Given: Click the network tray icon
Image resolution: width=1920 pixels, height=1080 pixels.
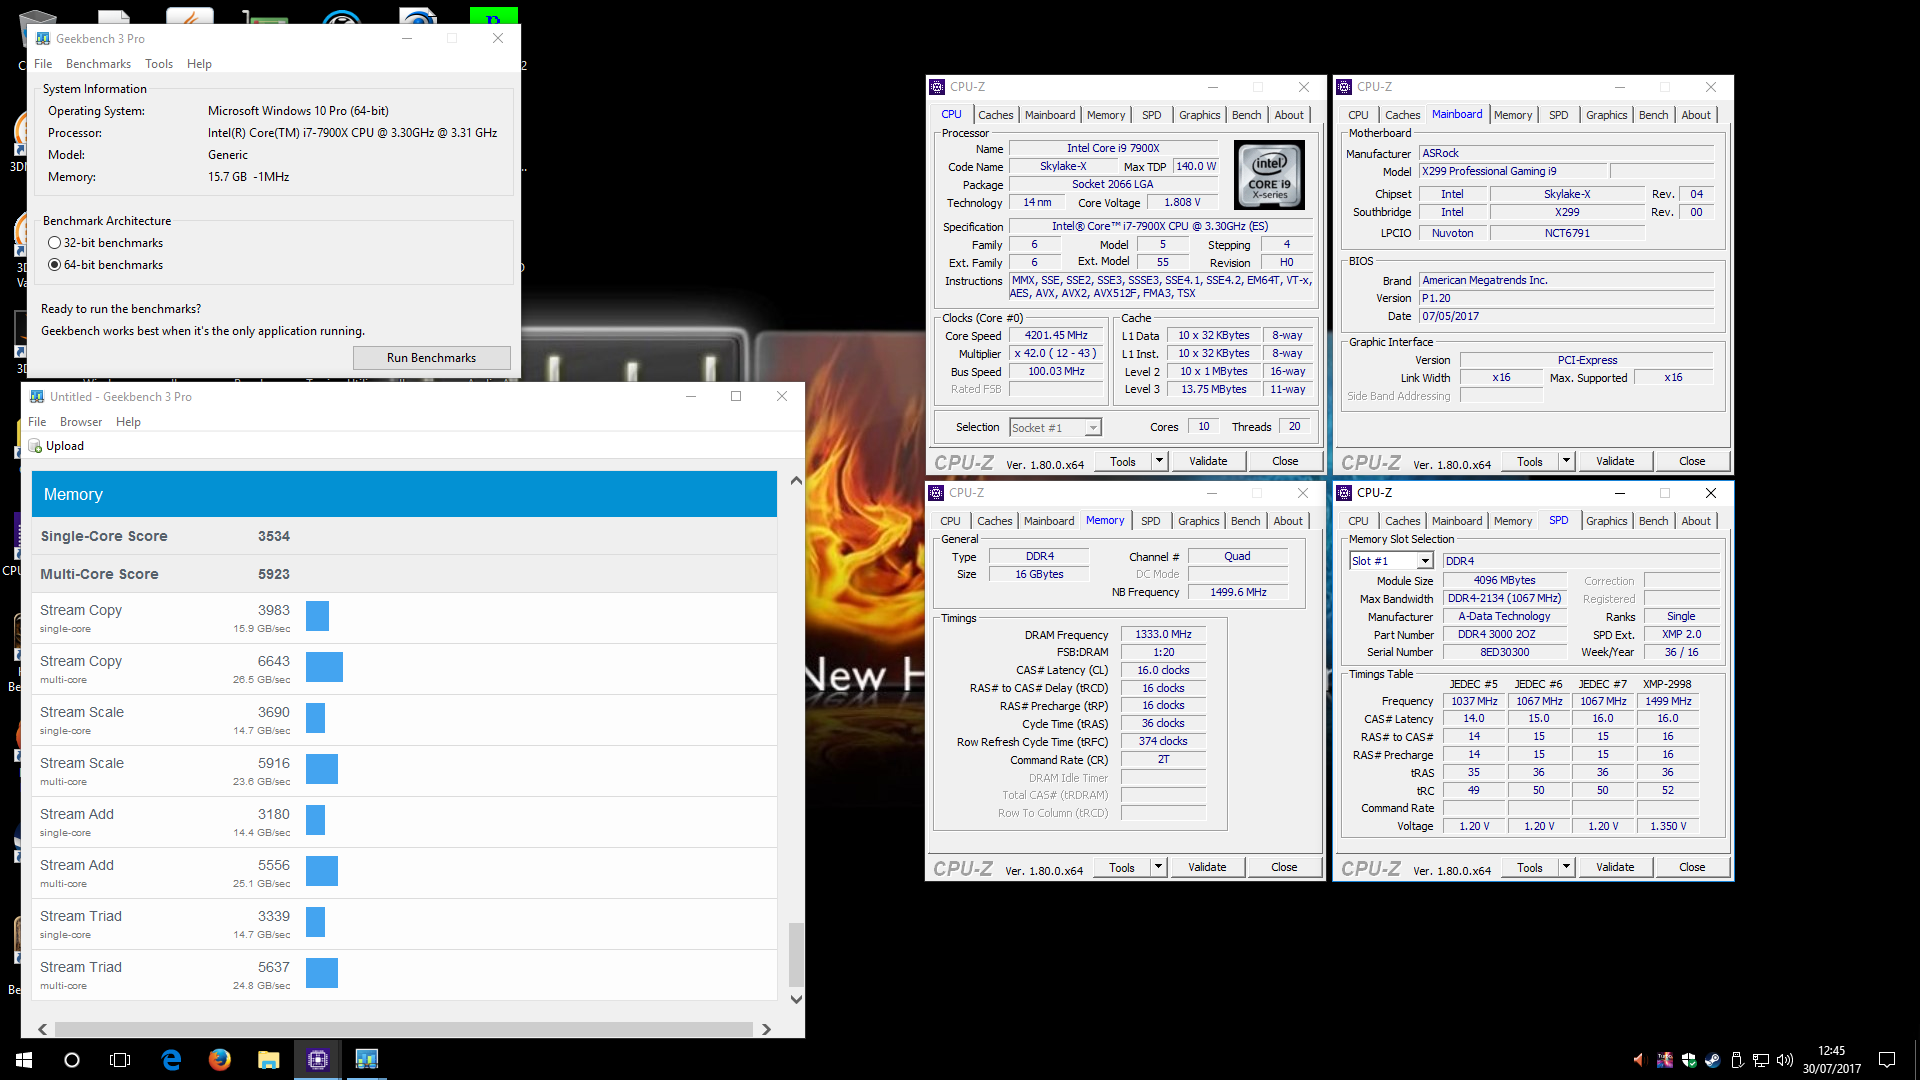Looking at the screenshot, I should coord(1761,1060).
